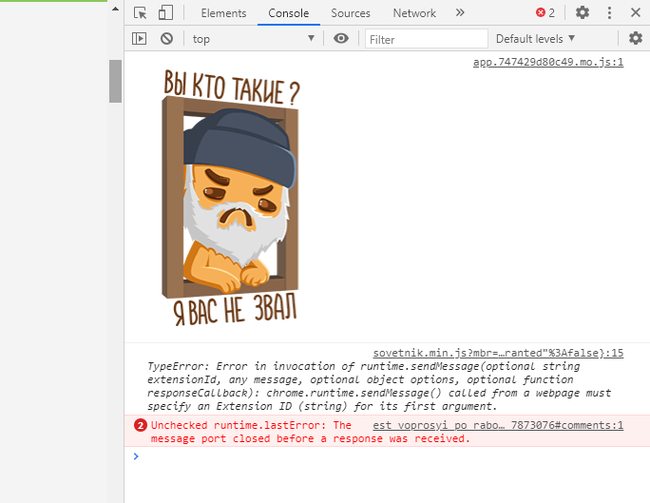This screenshot has width=650, height=503.
Task: Click the red error count badge
Action: 545,13
